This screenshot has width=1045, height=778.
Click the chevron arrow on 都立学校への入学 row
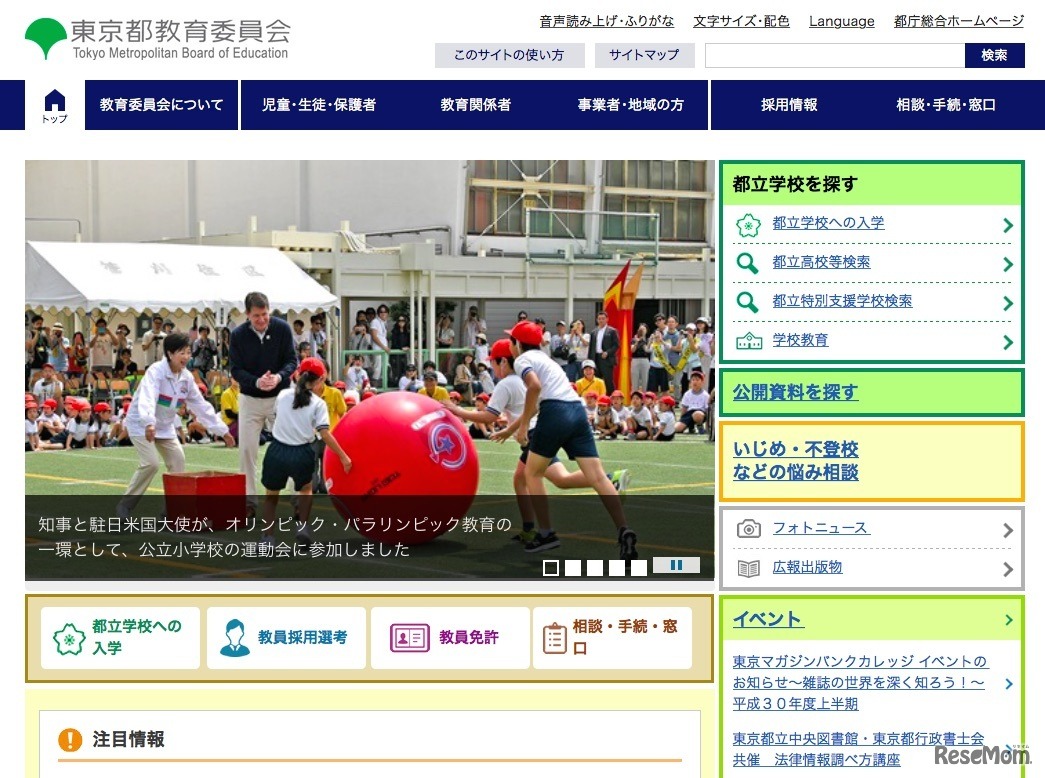[1008, 225]
